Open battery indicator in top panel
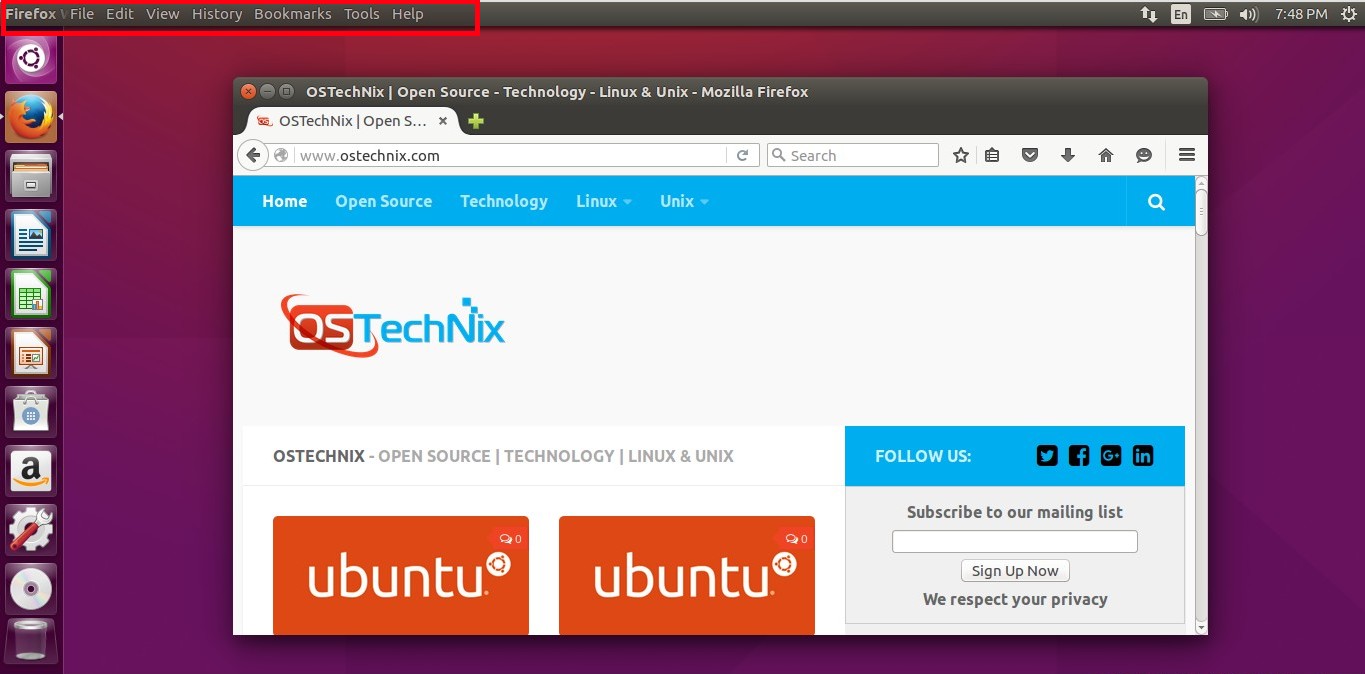 click(x=1215, y=14)
